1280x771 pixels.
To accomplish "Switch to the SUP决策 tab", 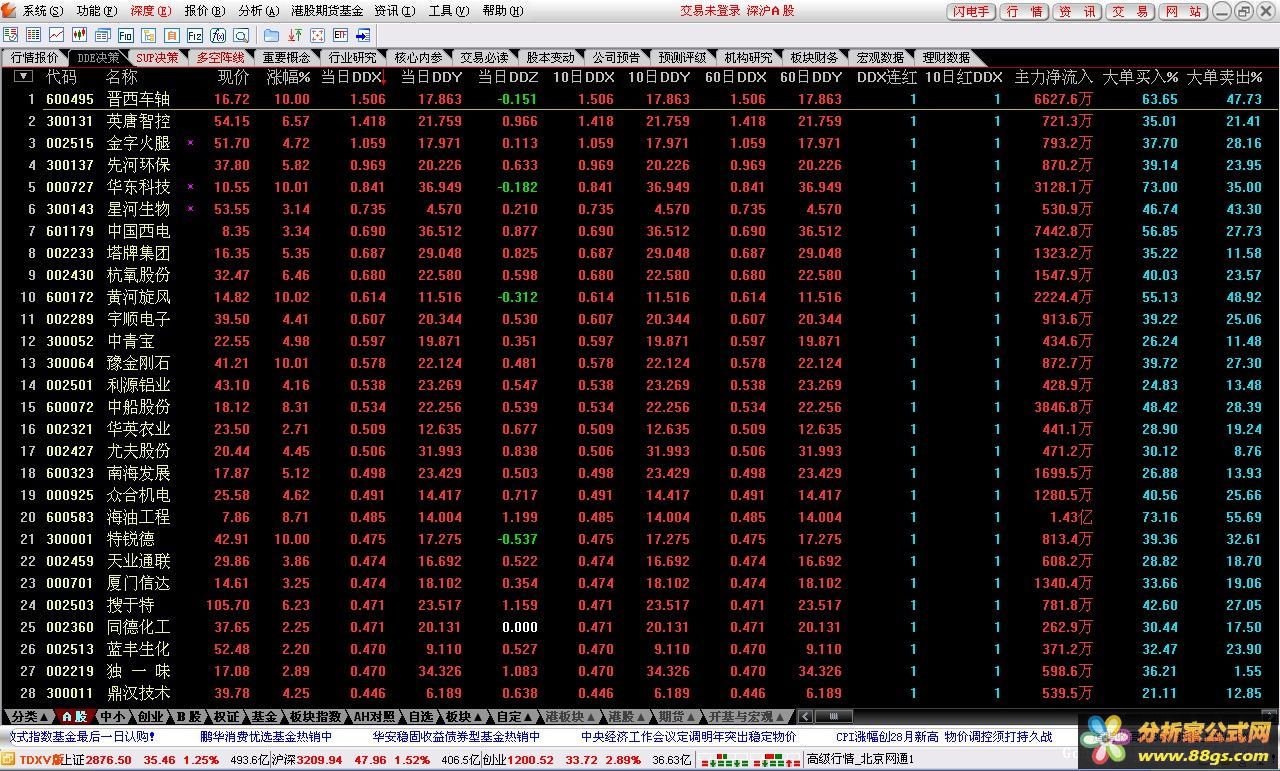I will point(157,57).
